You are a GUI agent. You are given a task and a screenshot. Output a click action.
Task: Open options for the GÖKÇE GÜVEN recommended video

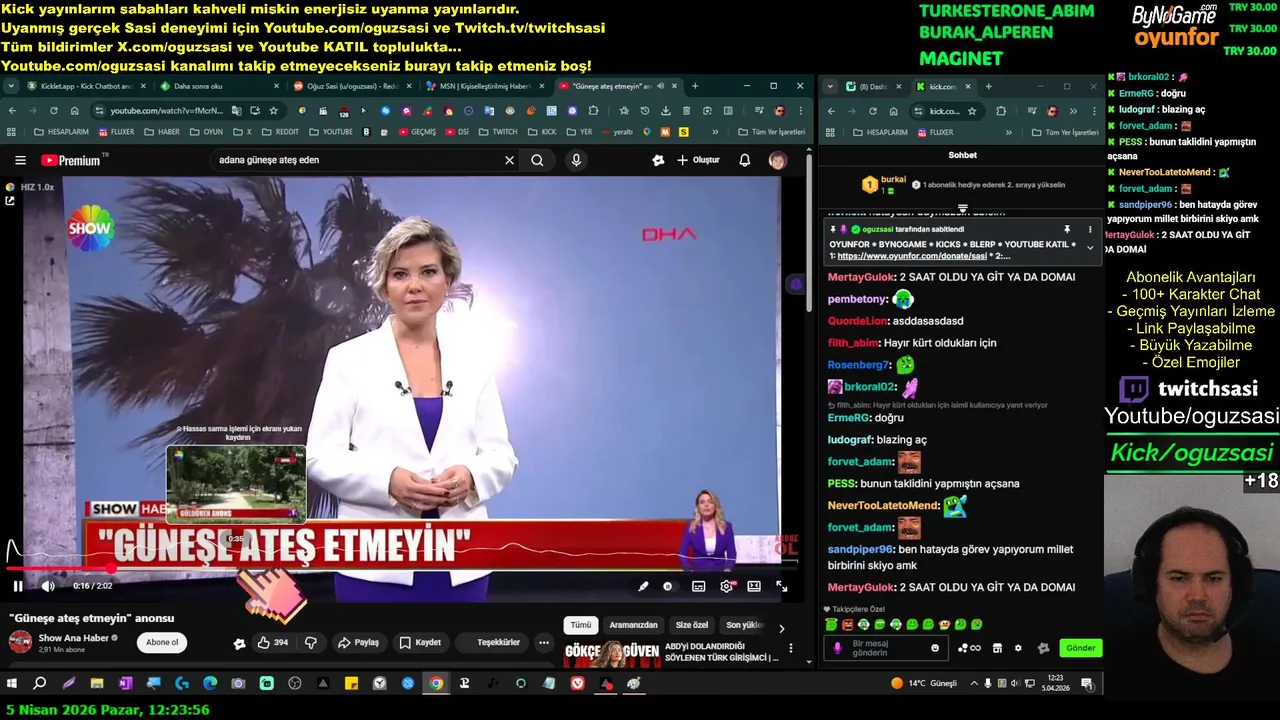tap(791, 648)
